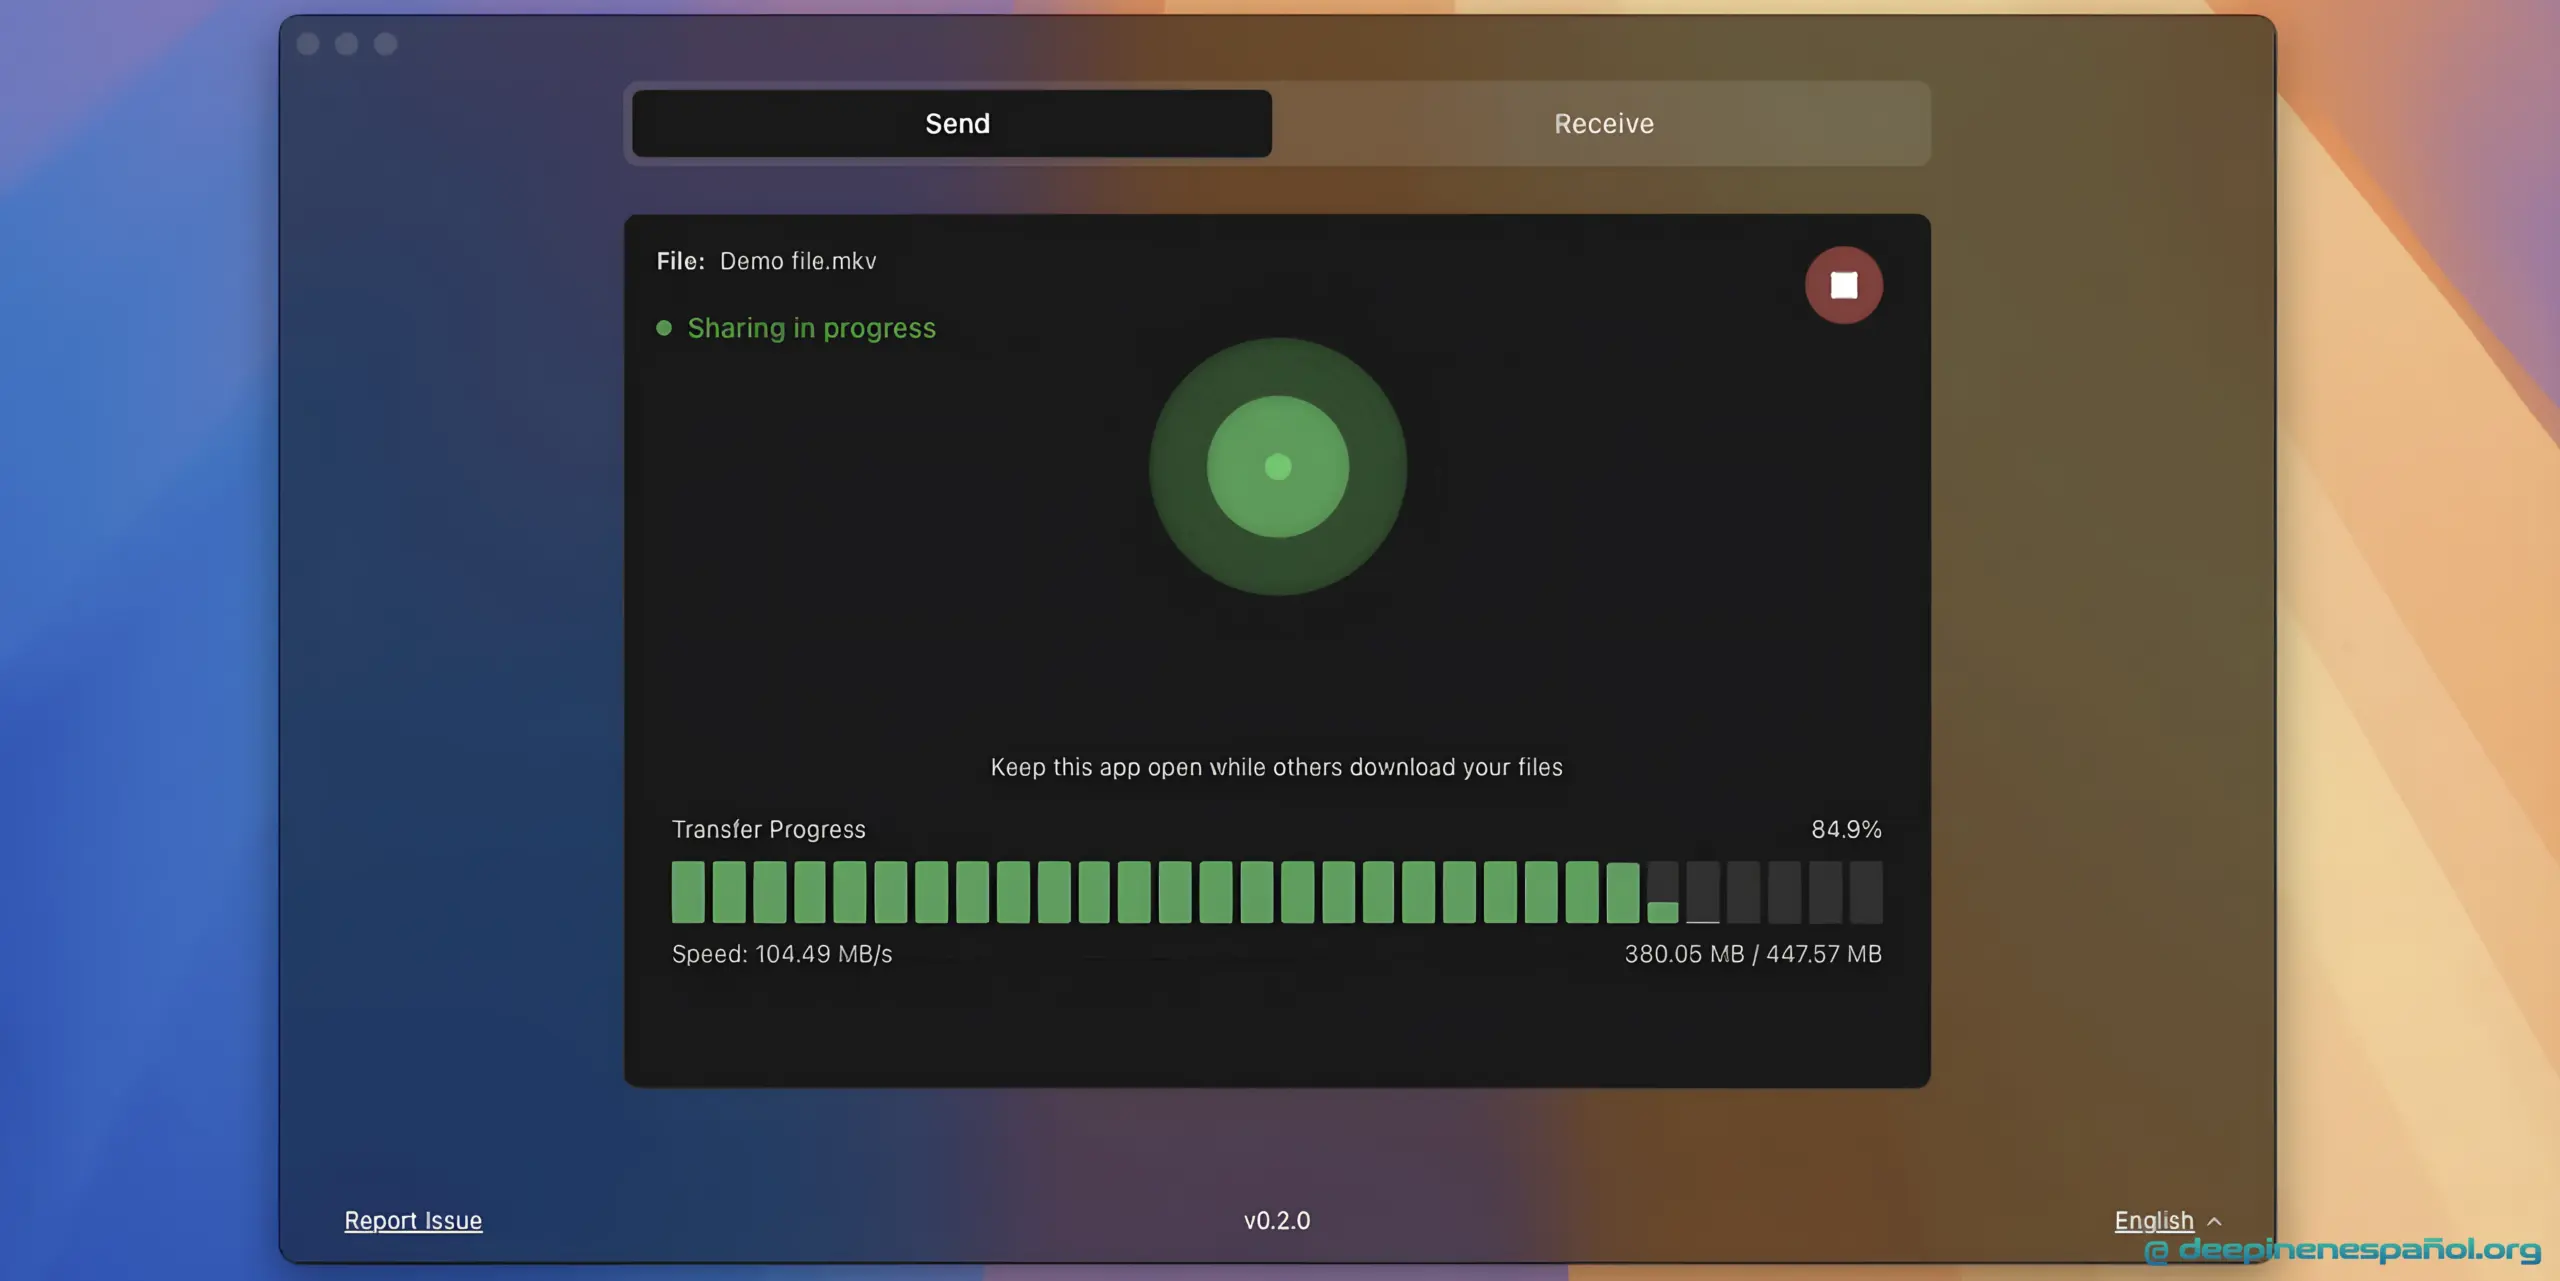Click the green status dot beside Sharing in progress
The image size is (2560, 1281).
(x=663, y=328)
